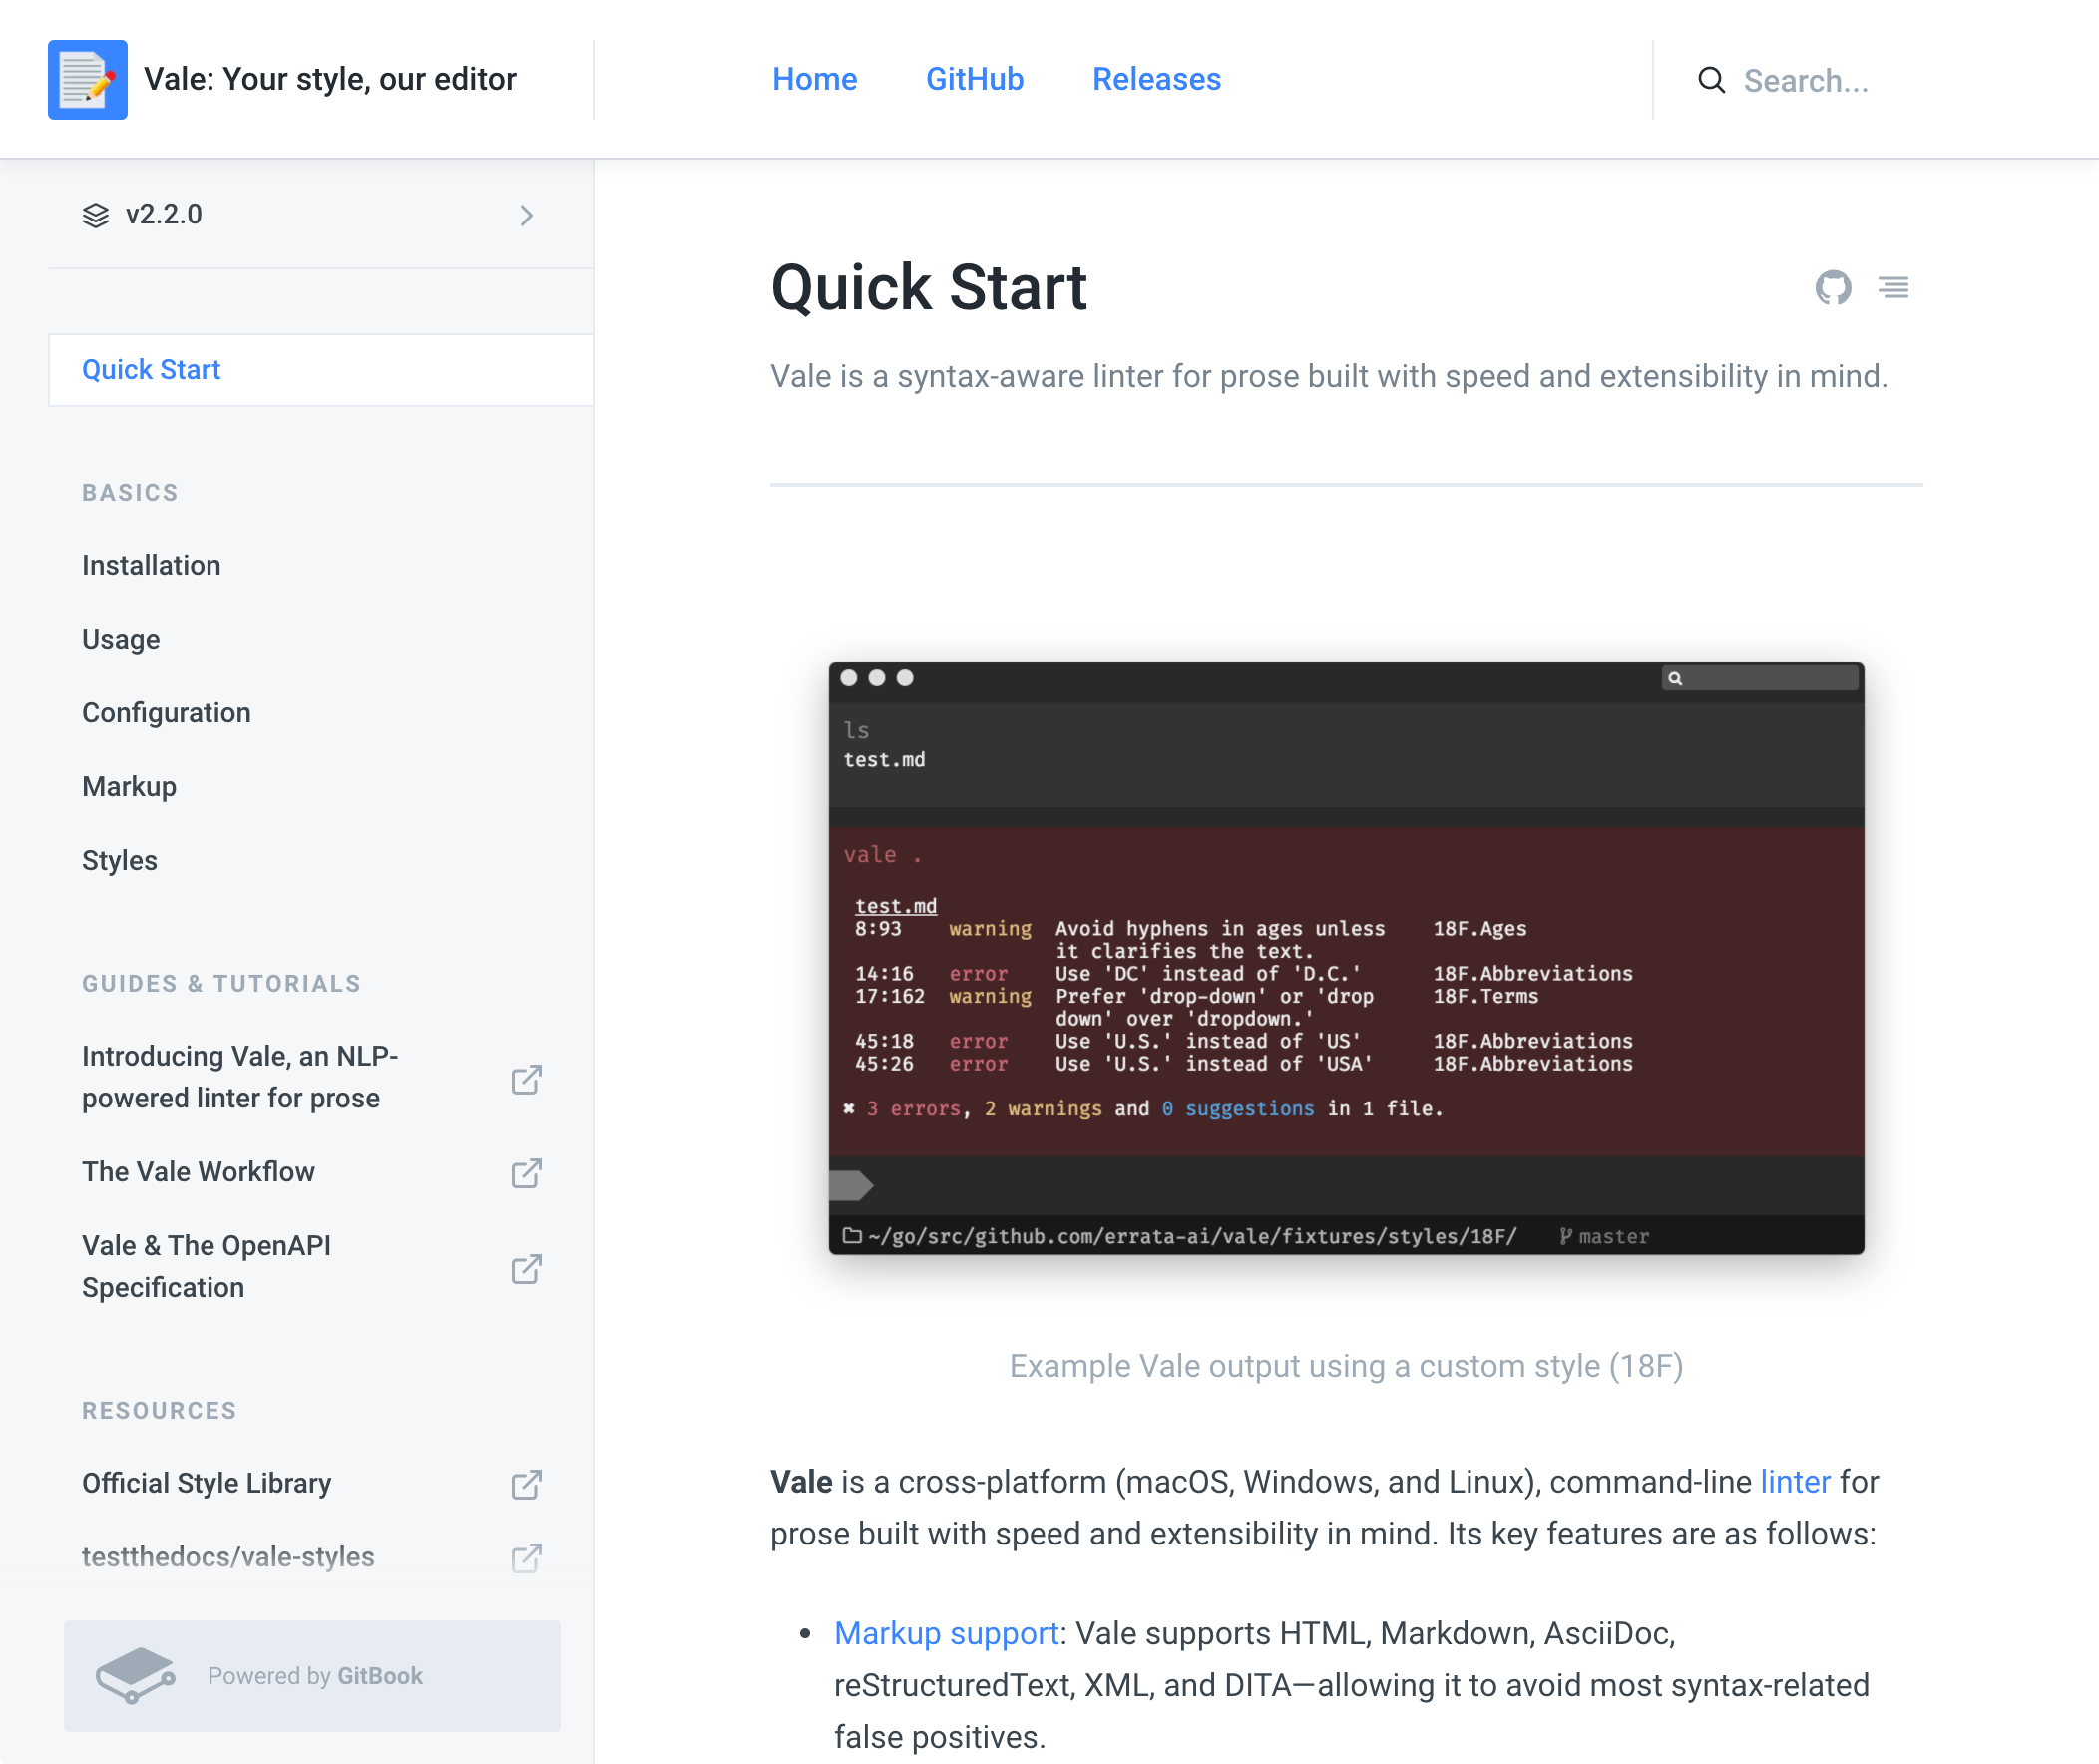Image resolution: width=2099 pixels, height=1764 pixels.
Task: Open Releases in top navigation
Action: 1156,79
